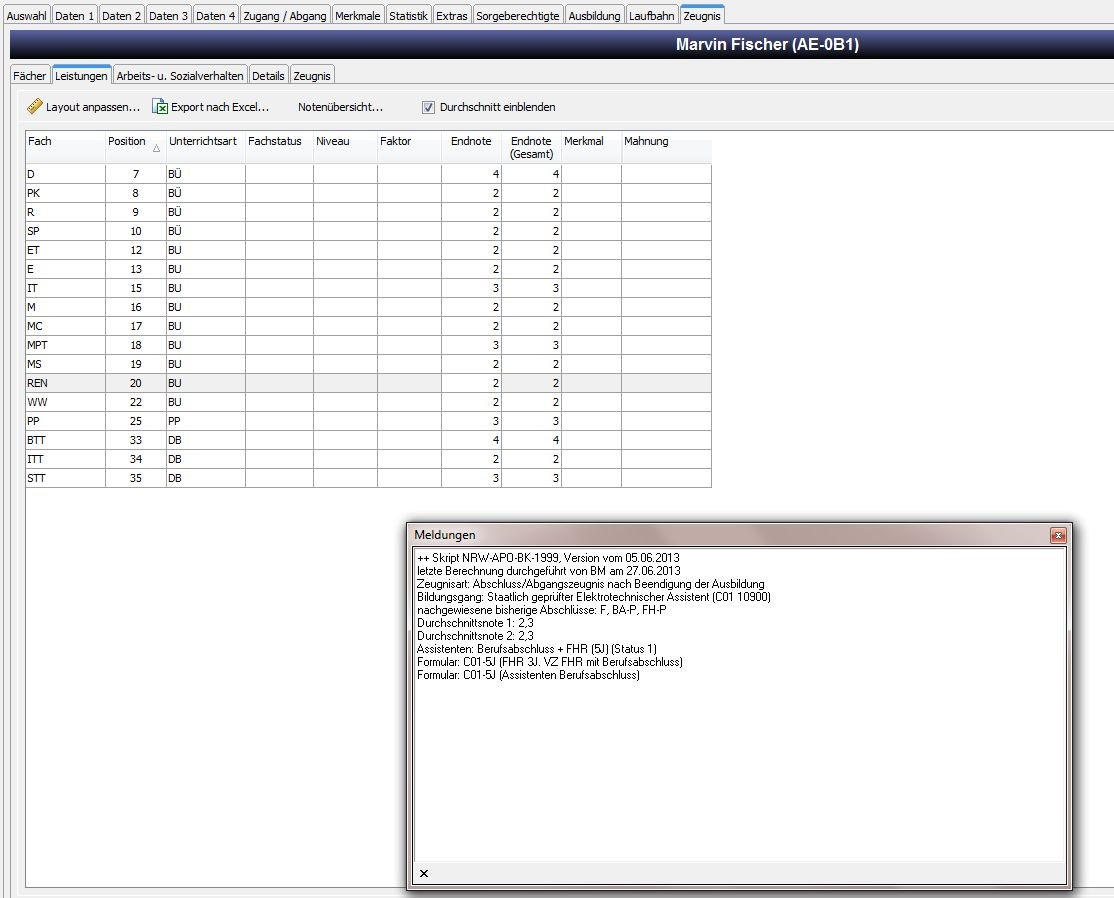
Task: Switch to the Fächer sub-tab
Action: click(30, 75)
